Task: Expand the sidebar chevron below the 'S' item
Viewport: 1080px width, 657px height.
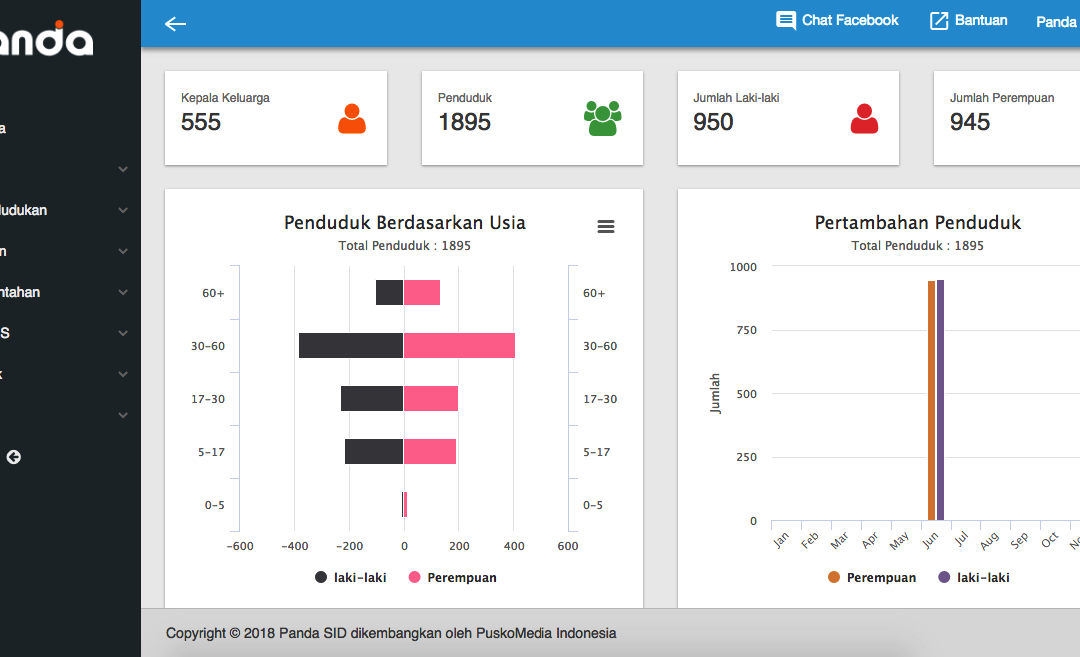Action: point(123,375)
